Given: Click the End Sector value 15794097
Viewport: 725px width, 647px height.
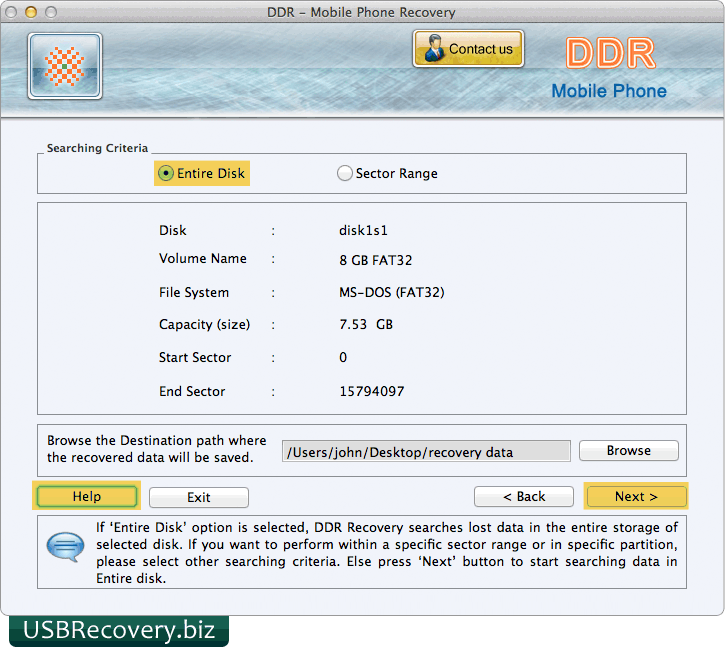Looking at the screenshot, I should 372,391.
